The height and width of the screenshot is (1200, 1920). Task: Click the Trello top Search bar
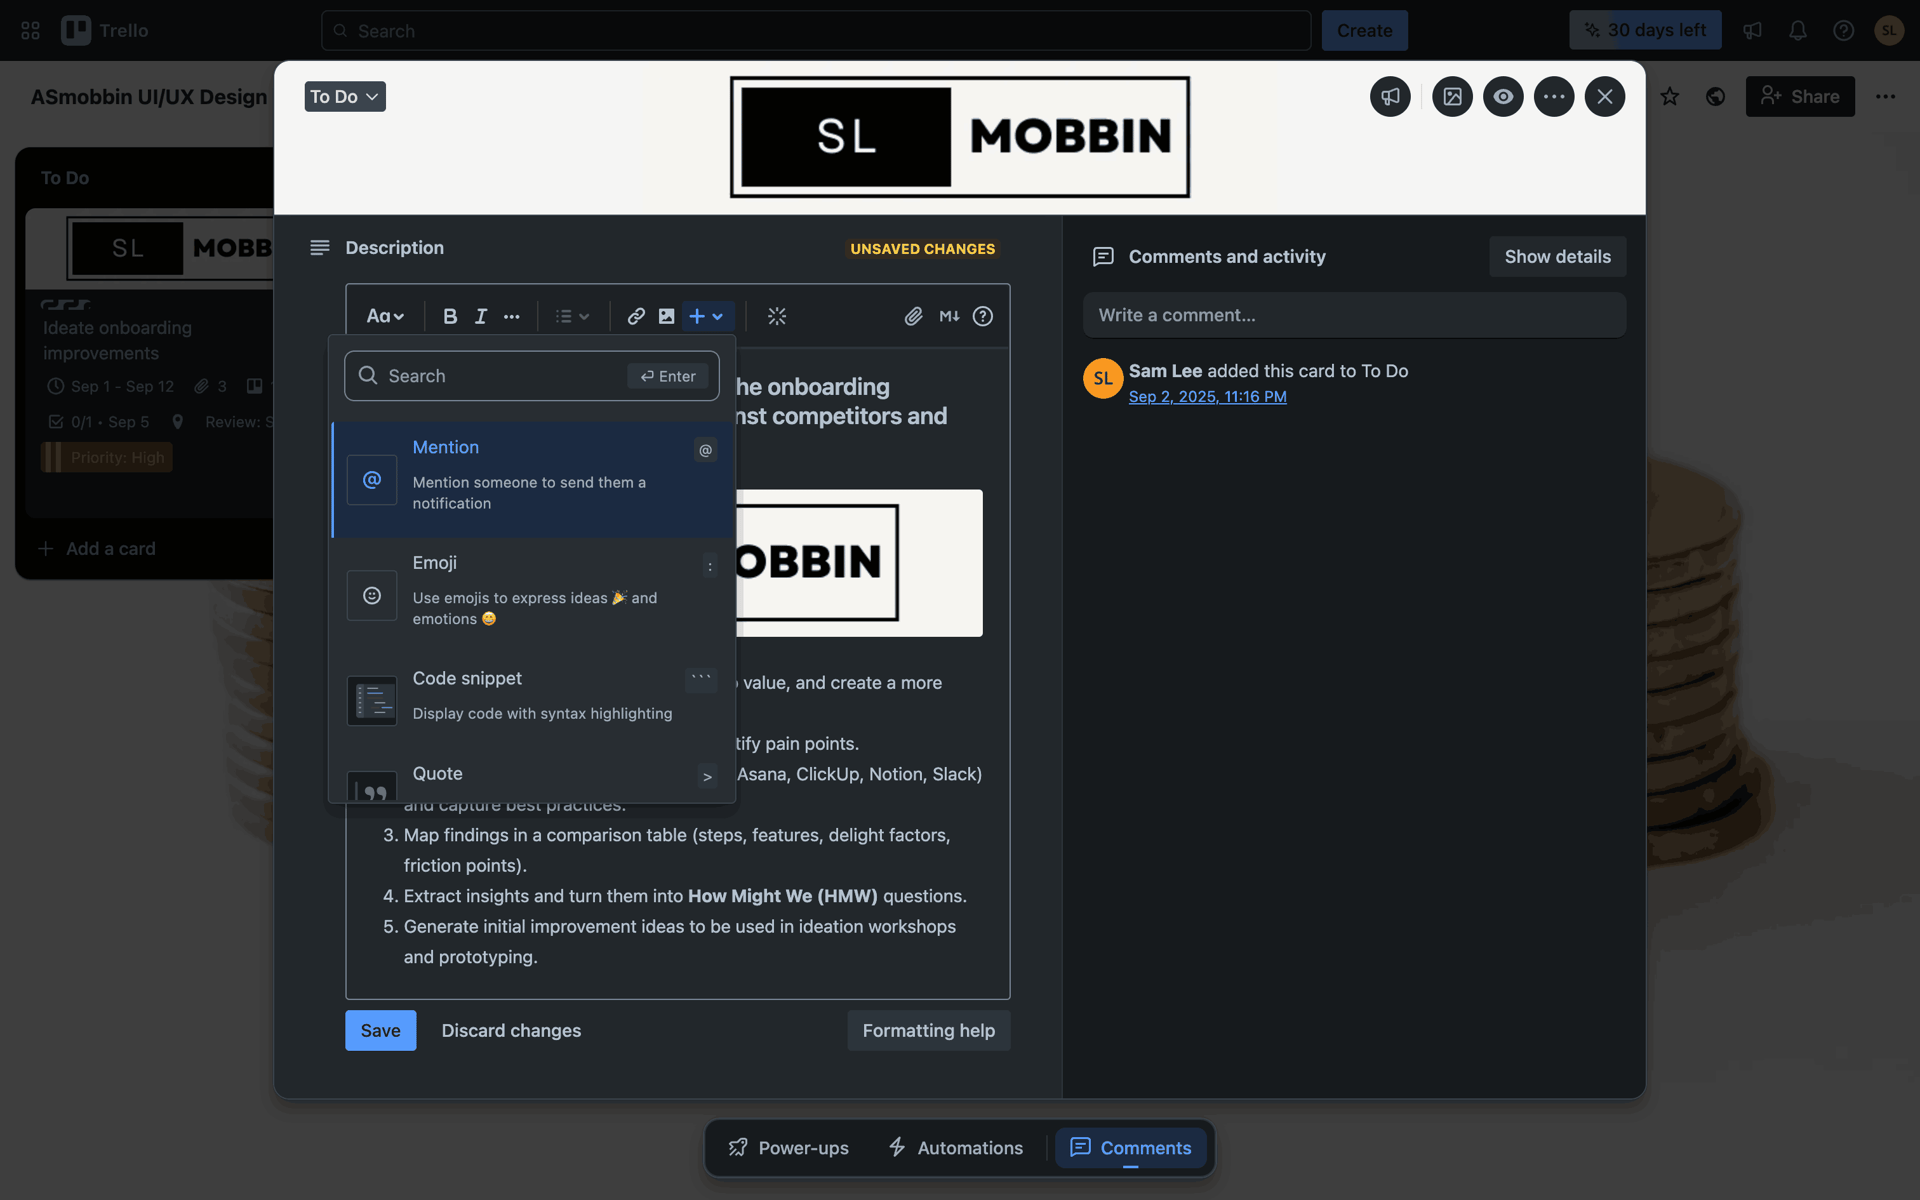pyautogui.click(x=816, y=31)
